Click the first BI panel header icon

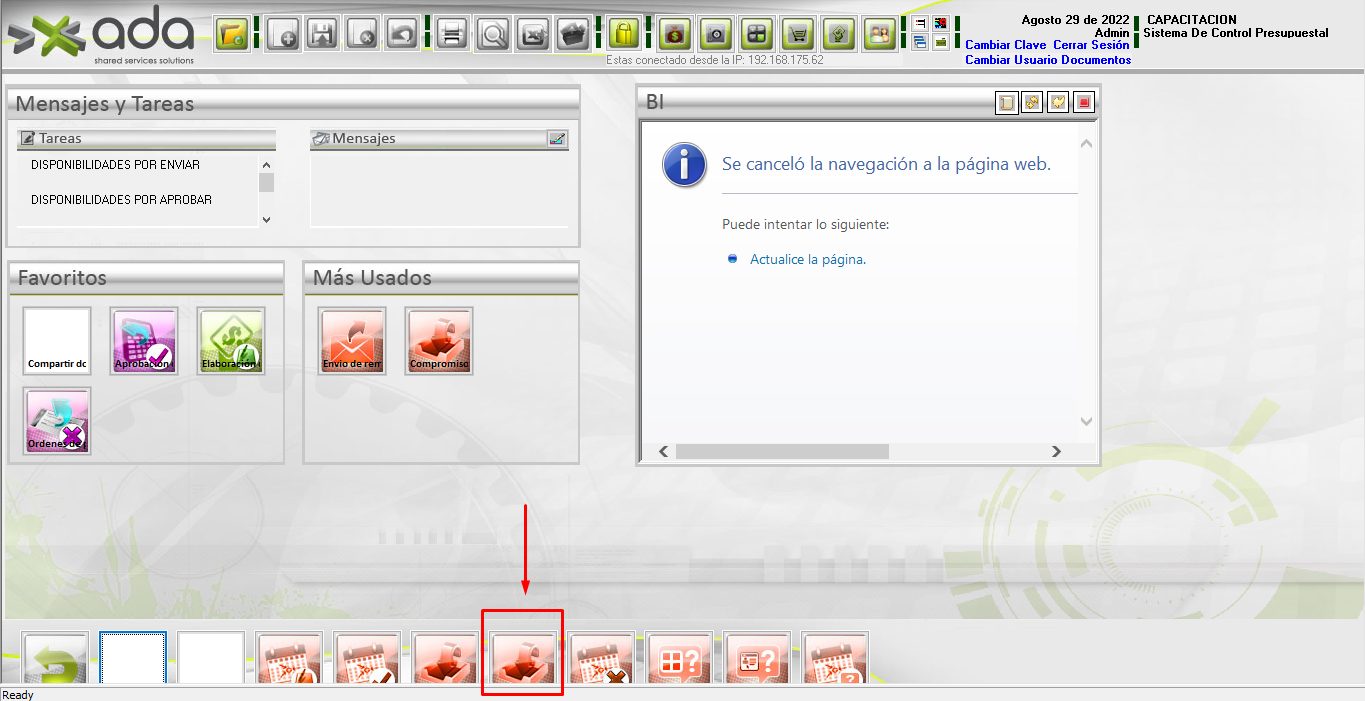click(1006, 102)
